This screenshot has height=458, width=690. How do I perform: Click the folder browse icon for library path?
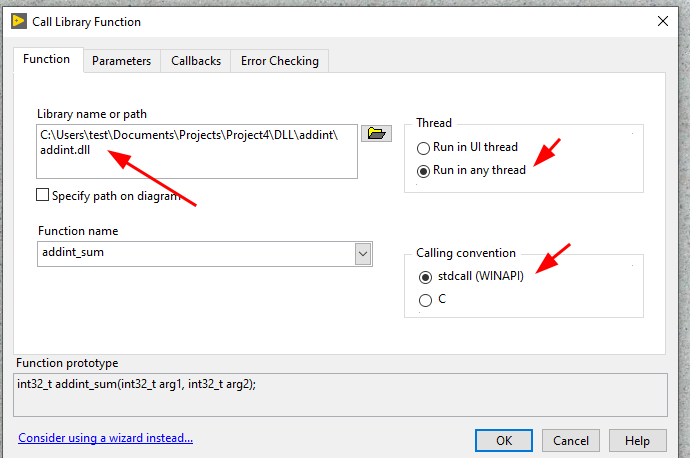(376, 133)
